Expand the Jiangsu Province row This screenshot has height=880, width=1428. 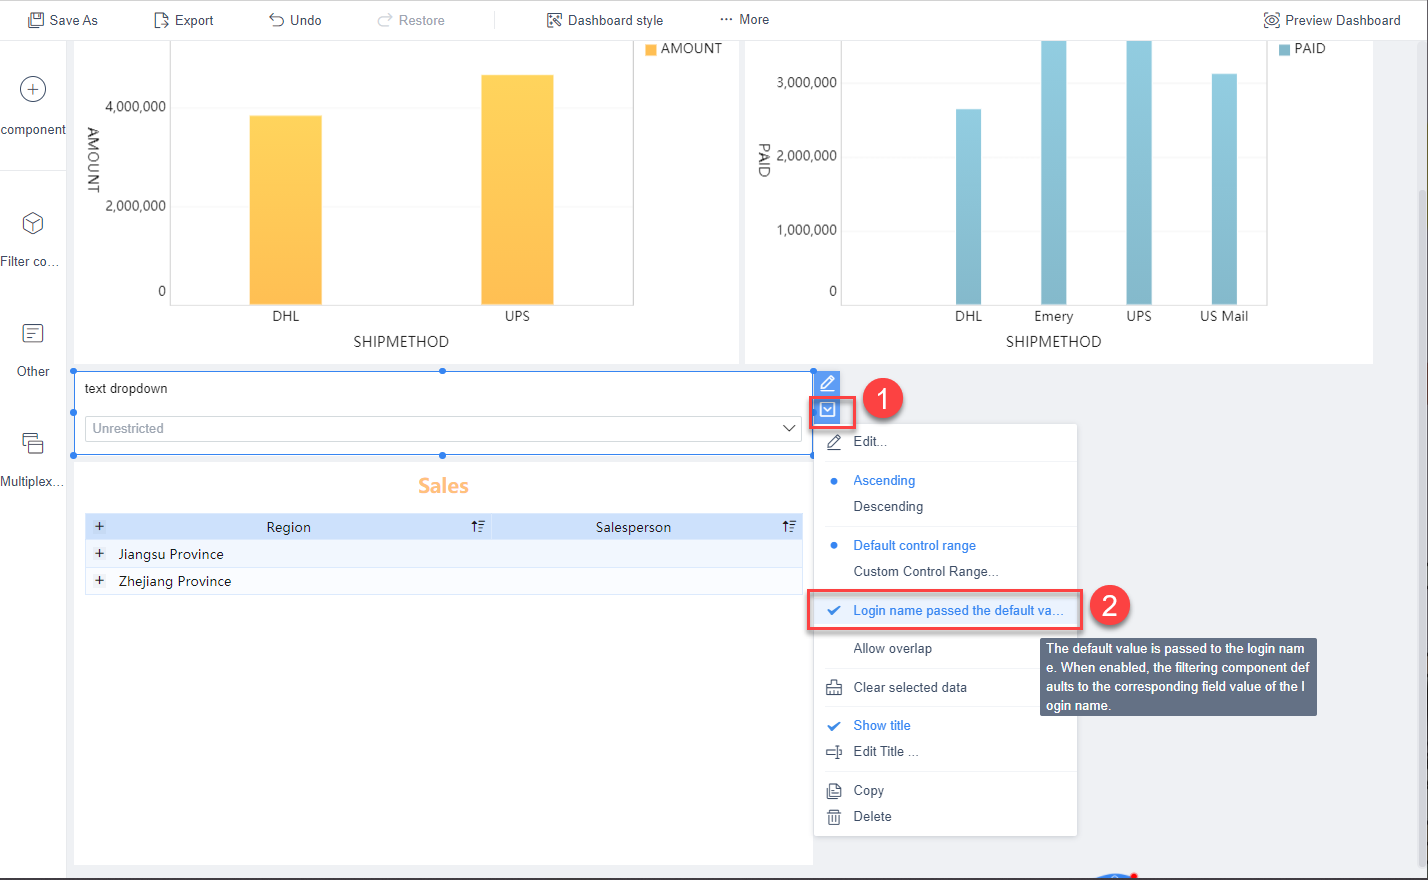(99, 553)
